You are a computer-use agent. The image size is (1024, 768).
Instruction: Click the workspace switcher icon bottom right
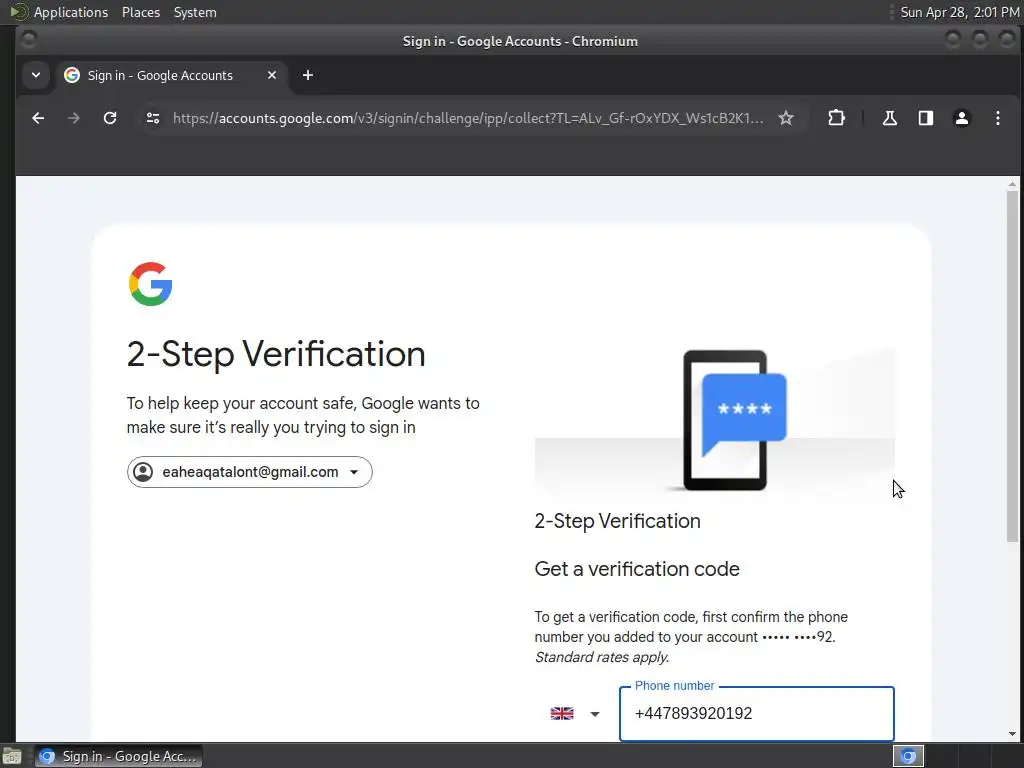908,756
